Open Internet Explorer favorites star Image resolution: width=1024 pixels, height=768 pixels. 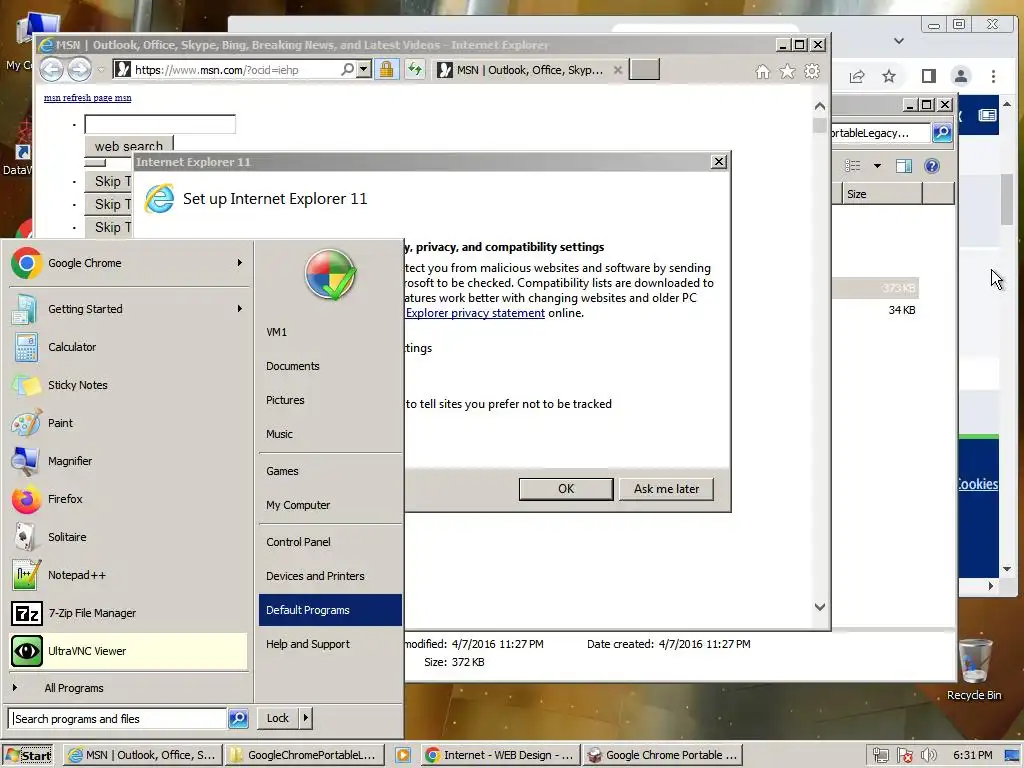point(788,71)
